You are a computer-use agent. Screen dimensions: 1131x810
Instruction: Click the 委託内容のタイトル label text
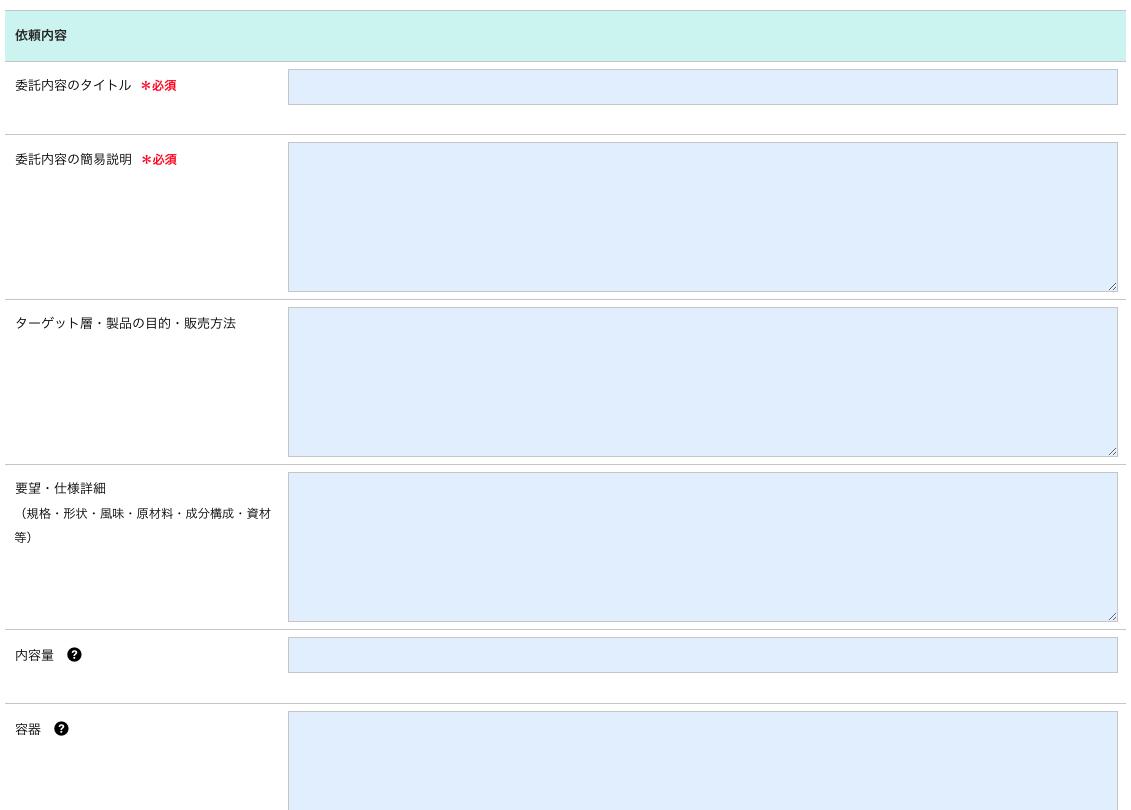pos(73,86)
